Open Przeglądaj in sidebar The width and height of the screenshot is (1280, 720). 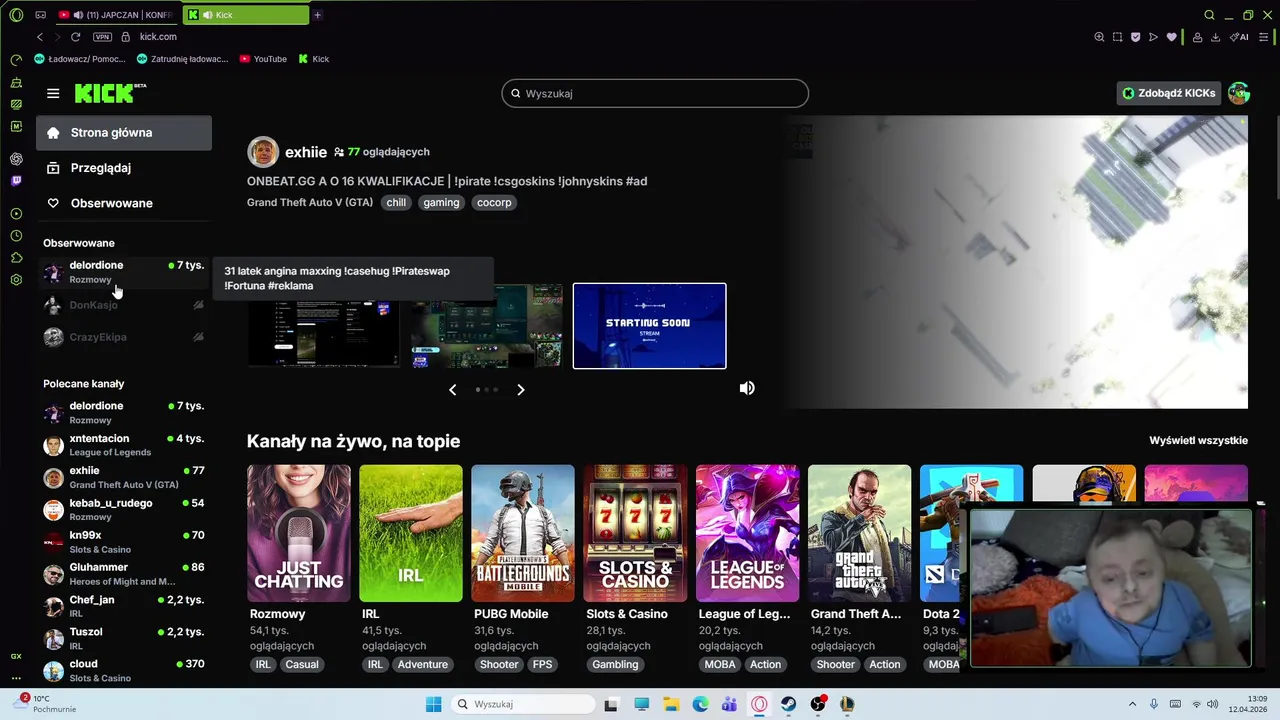124,168
